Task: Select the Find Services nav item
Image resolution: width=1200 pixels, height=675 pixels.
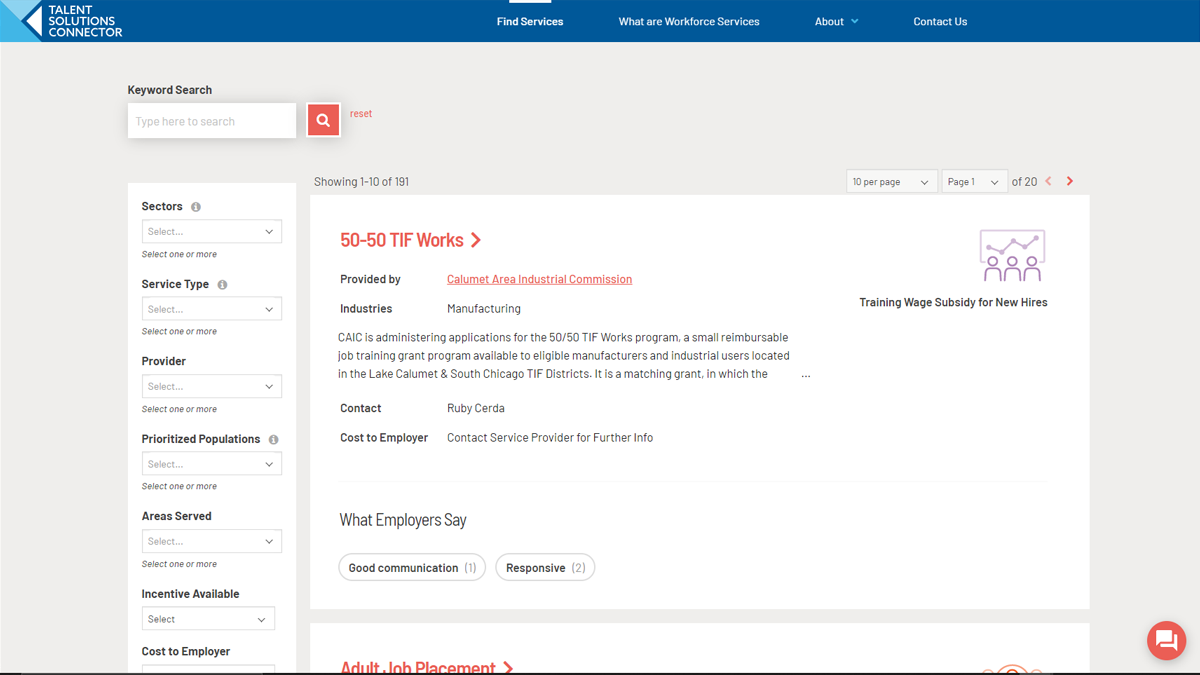Action: tap(530, 21)
